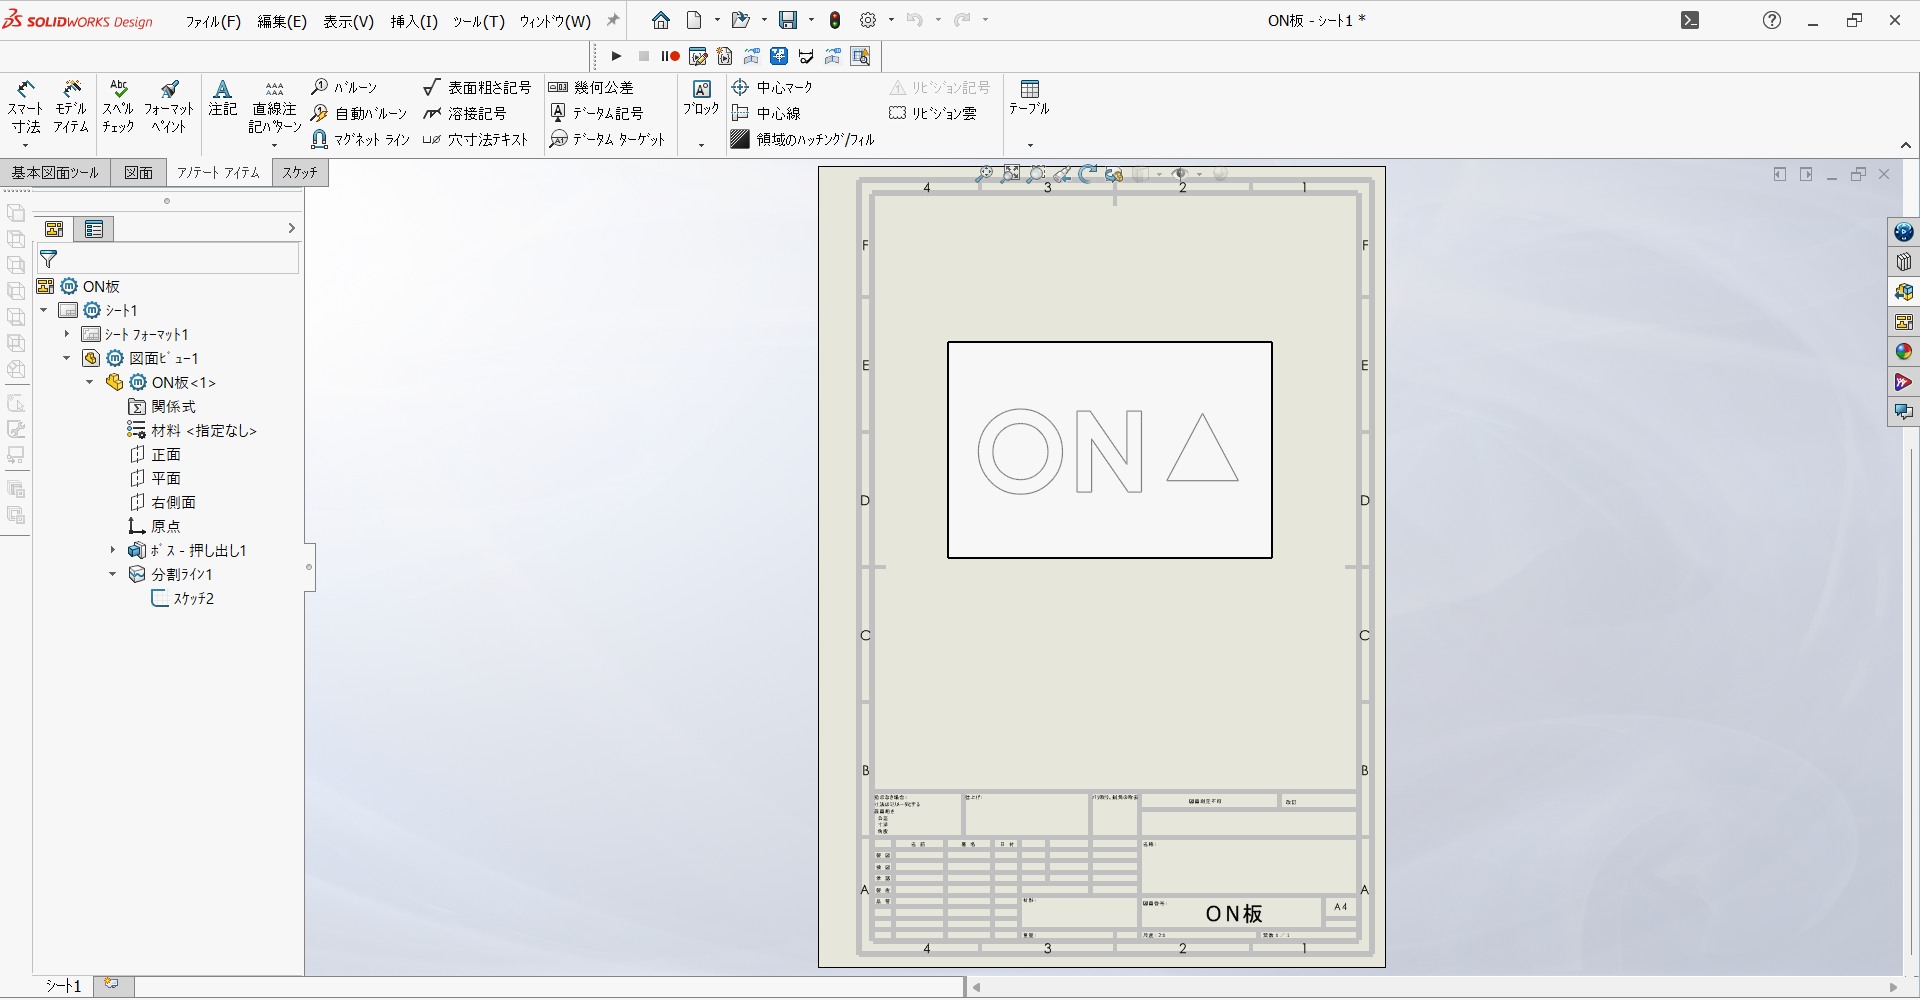This screenshot has width=1920, height=1000.
Task: Go to the Home welcome icon
Action: tap(661, 20)
